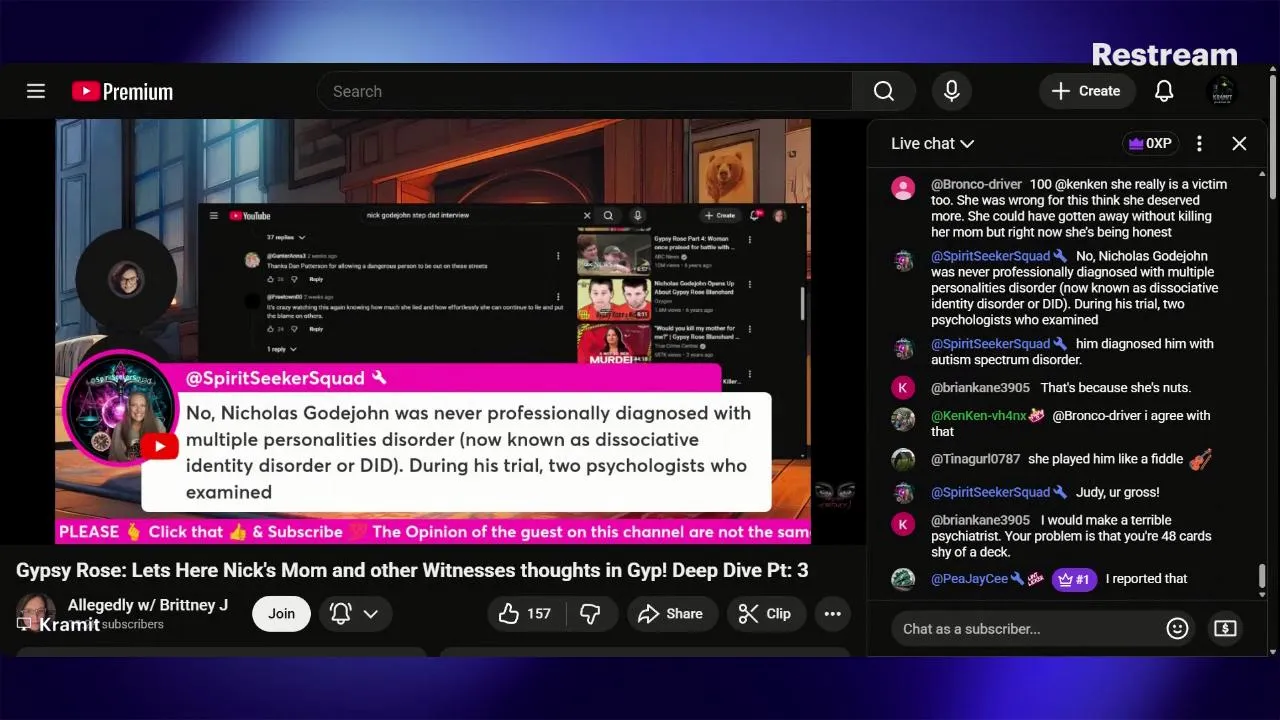Expand the 1 reply thread in video
The width and height of the screenshot is (1280, 720).
[281, 349]
